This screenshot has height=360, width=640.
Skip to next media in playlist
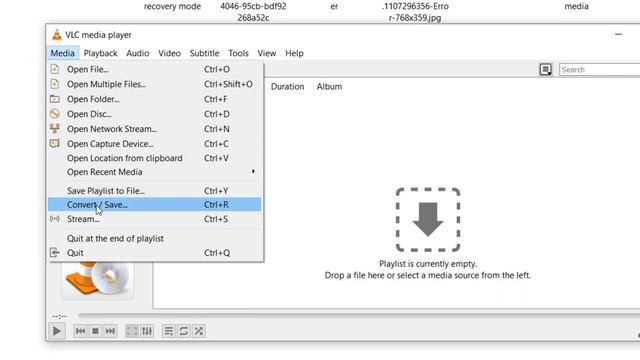point(110,331)
